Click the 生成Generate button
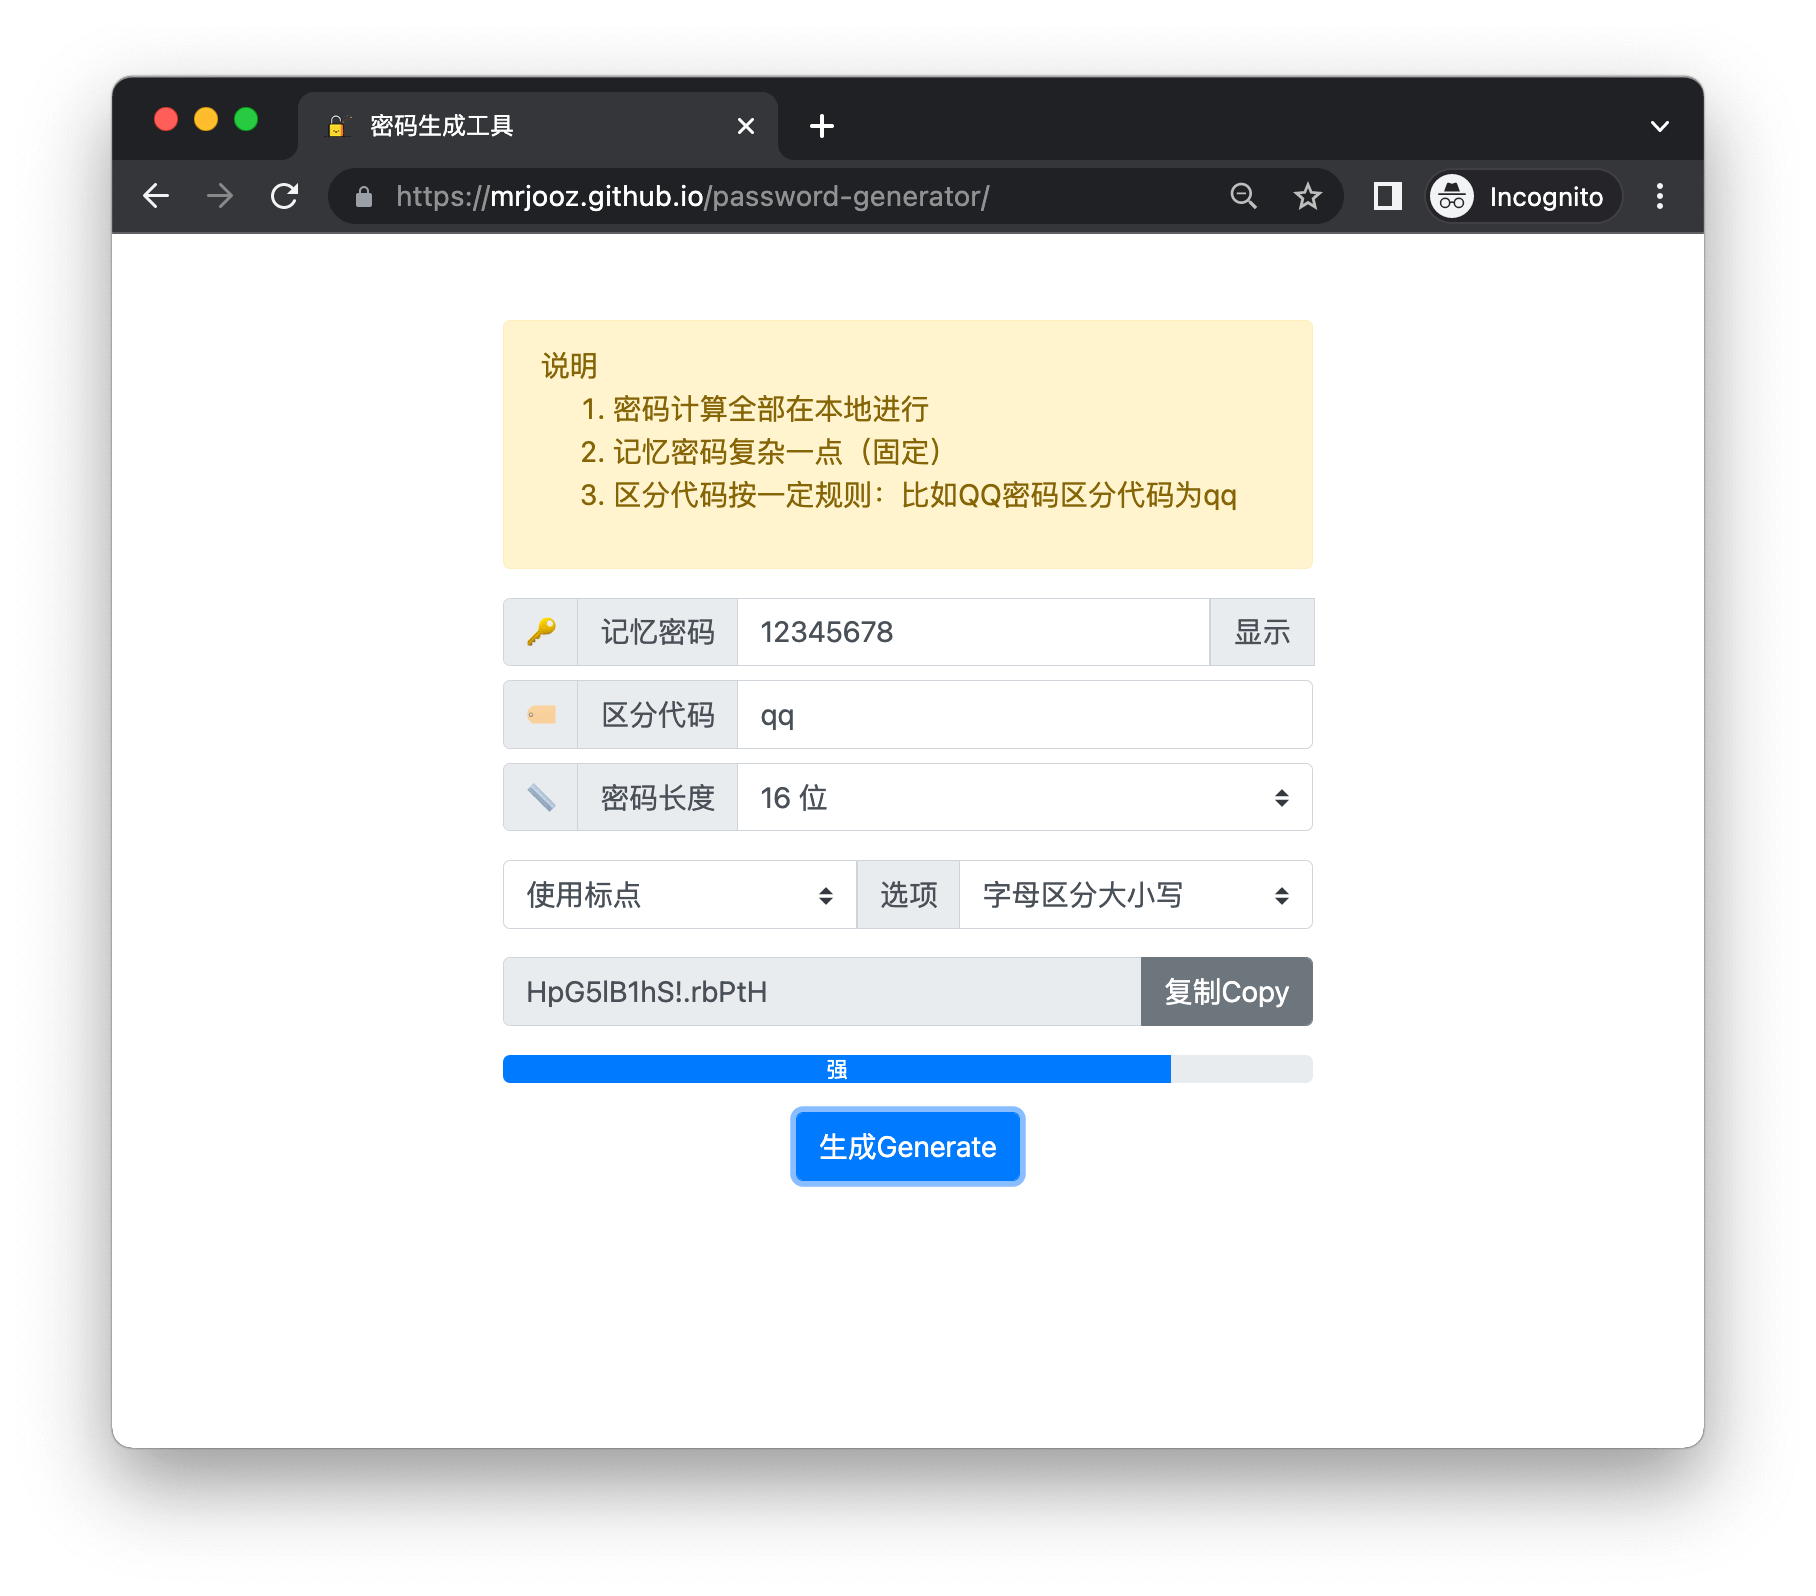 coord(908,1146)
